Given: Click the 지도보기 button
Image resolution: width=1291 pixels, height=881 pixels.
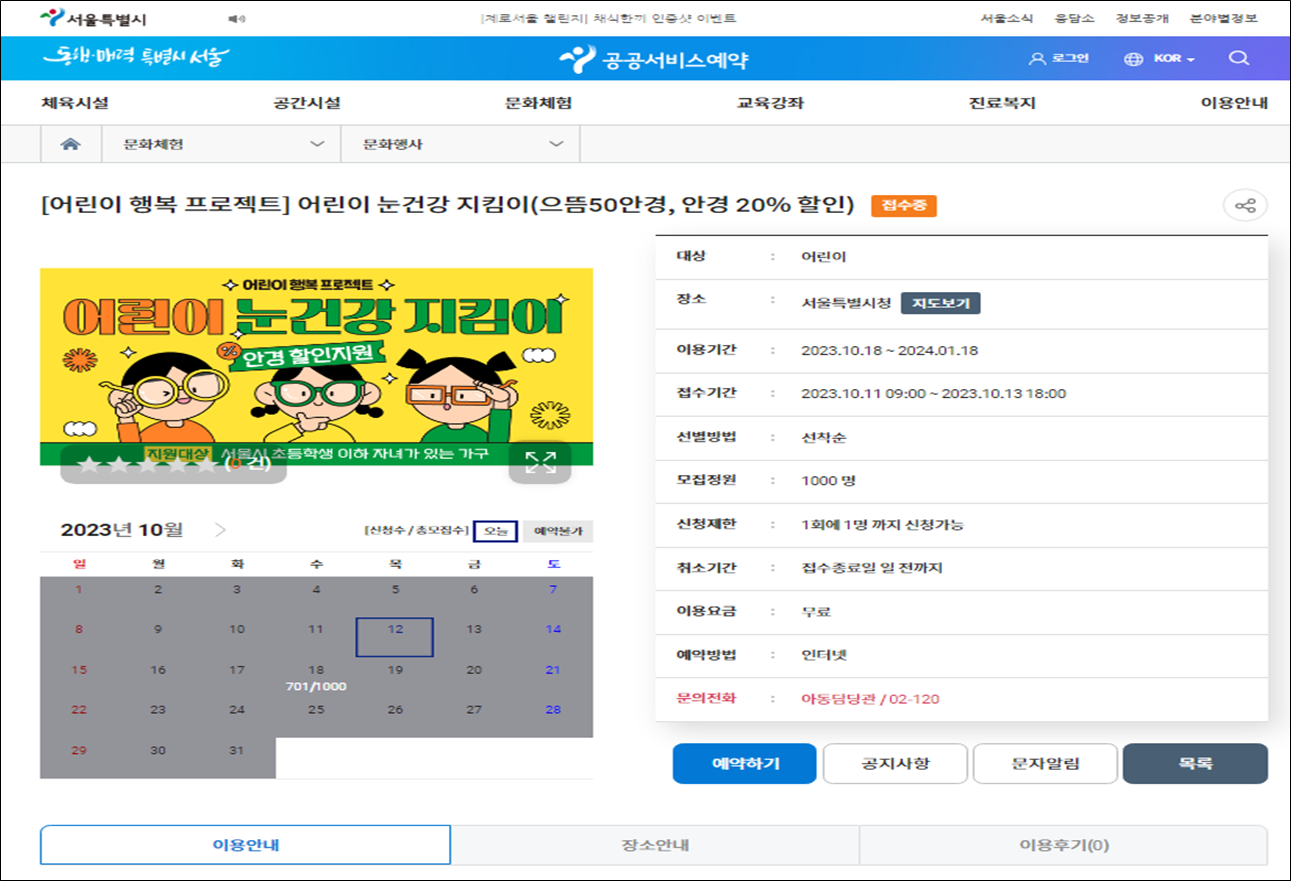Looking at the screenshot, I should tap(940, 303).
